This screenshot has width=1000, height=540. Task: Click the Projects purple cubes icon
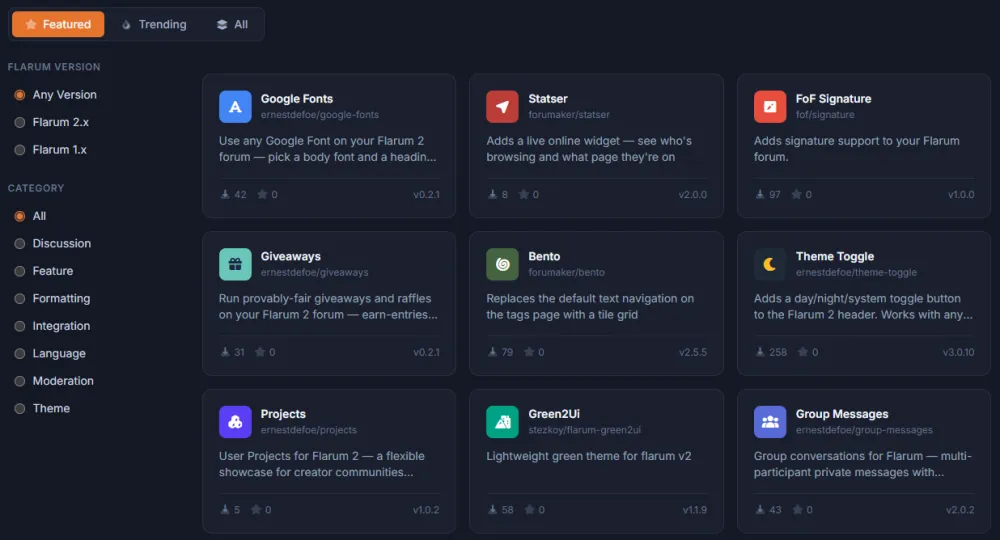(x=235, y=421)
